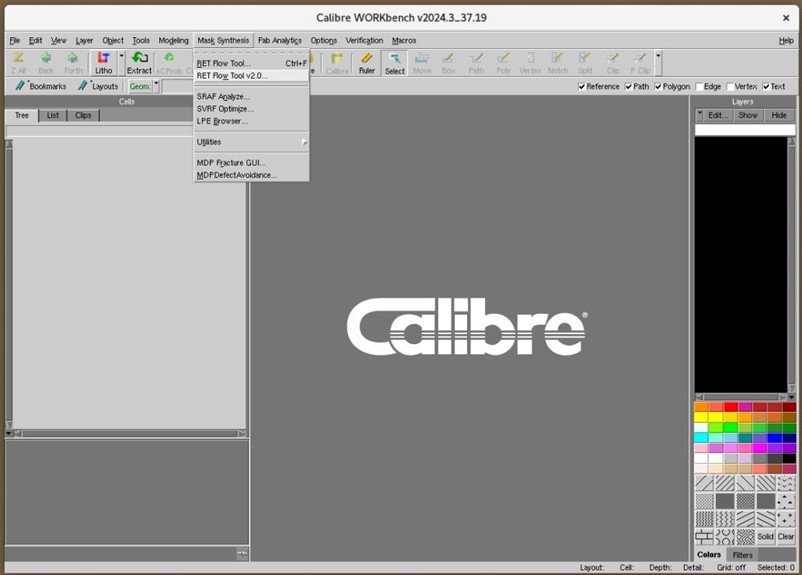
Task: Click the Layers Edit button
Action: pos(718,115)
